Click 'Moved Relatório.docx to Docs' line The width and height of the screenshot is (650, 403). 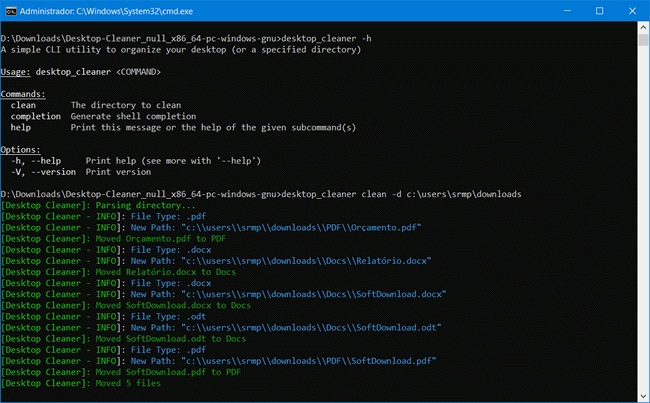119,272
